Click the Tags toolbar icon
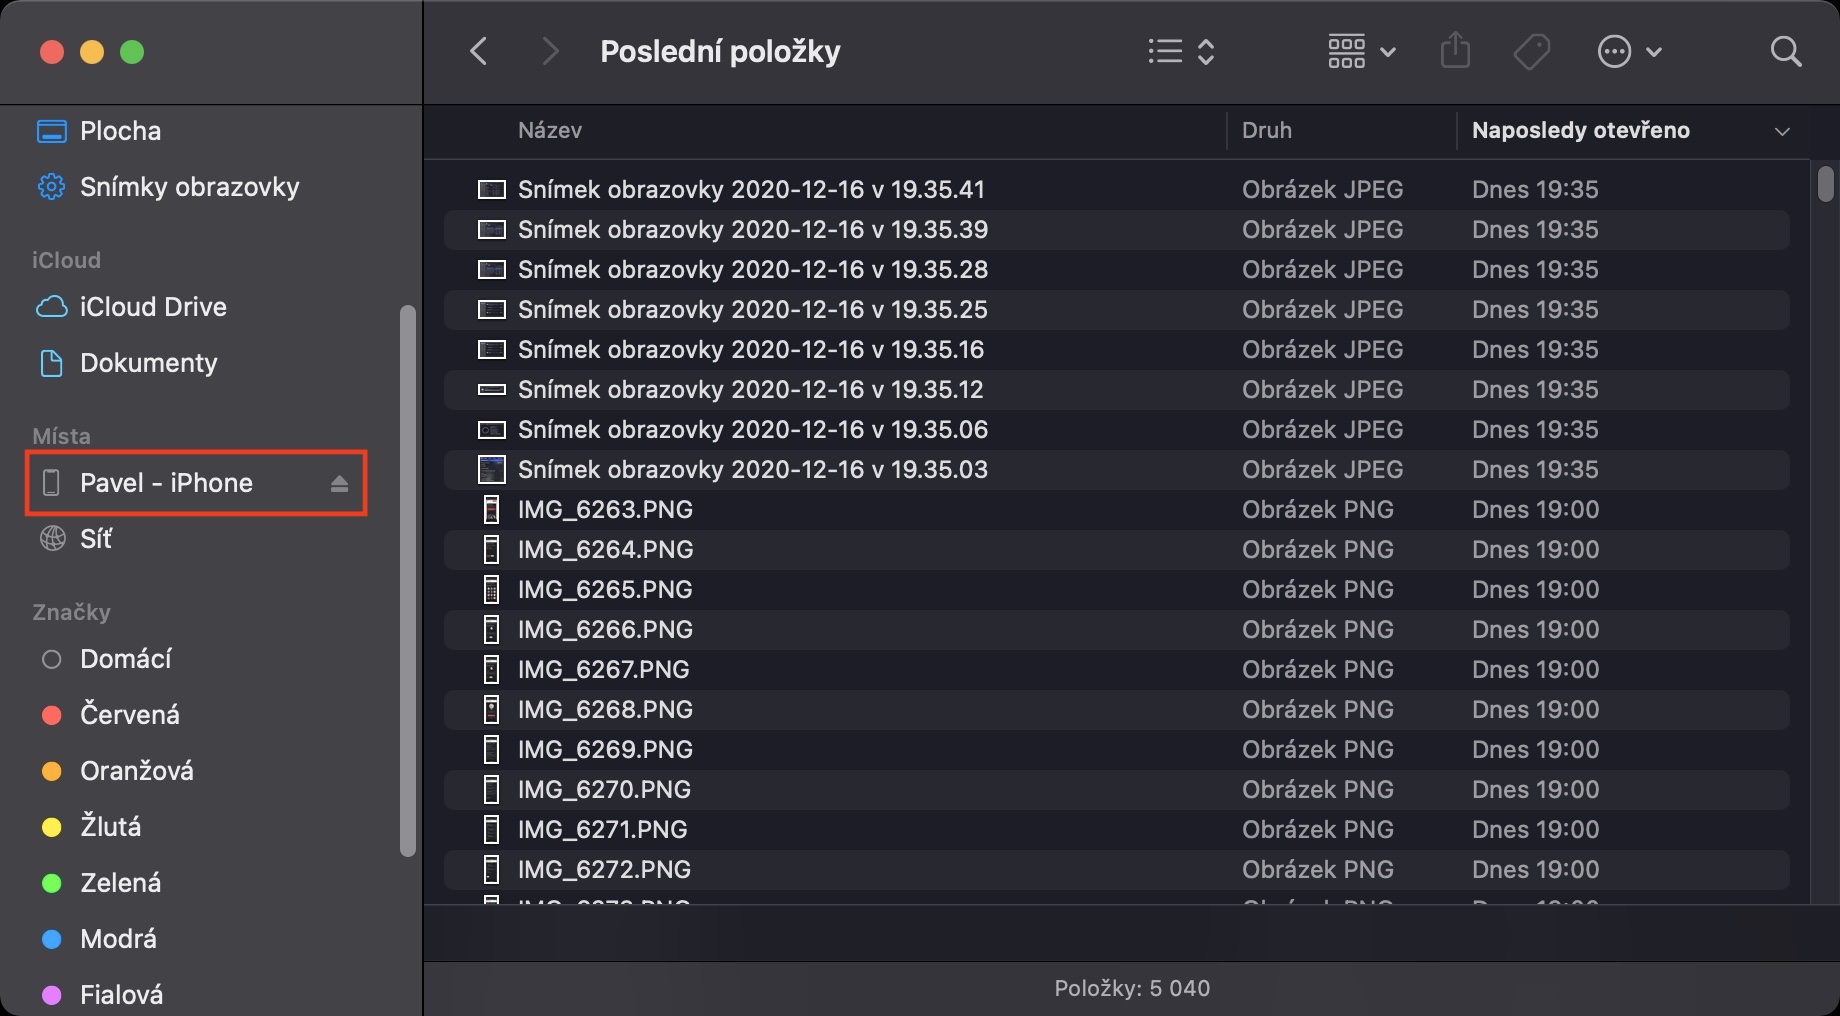The width and height of the screenshot is (1840, 1016). tap(1531, 52)
